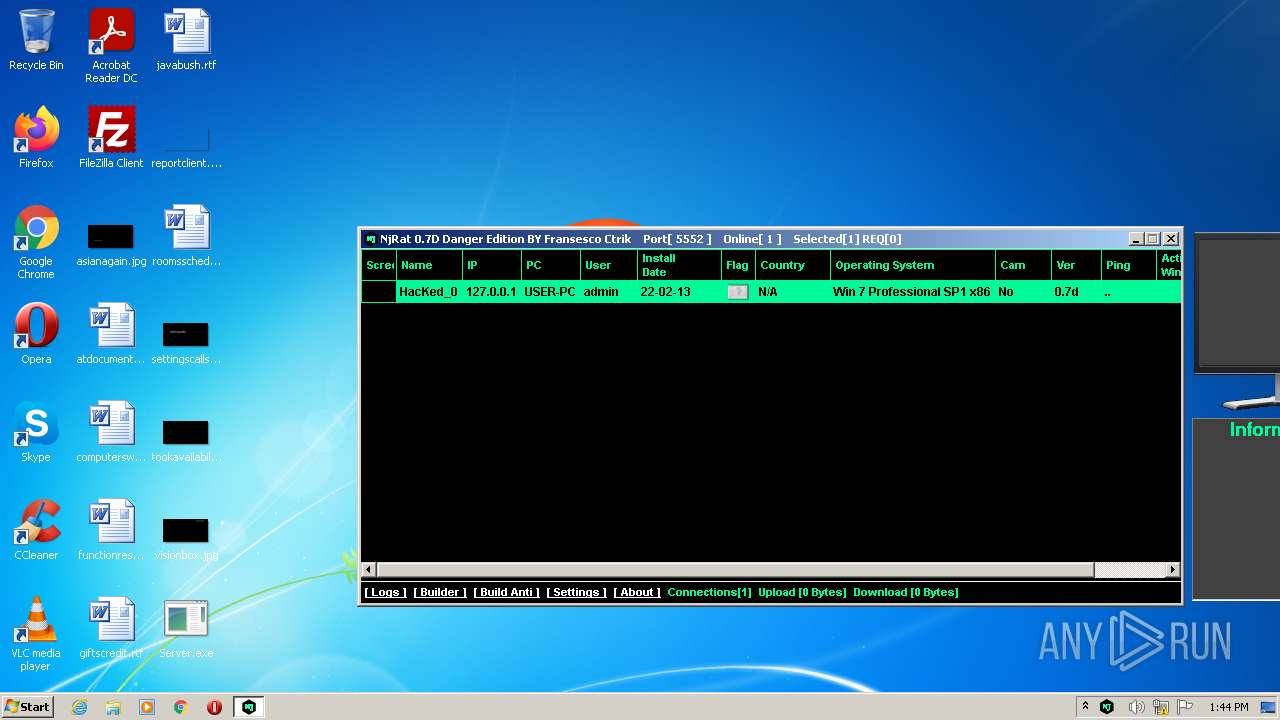Open the roomssched document icon
Image resolution: width=1280 pixels, height=720 pixels.
pos(186,237)
